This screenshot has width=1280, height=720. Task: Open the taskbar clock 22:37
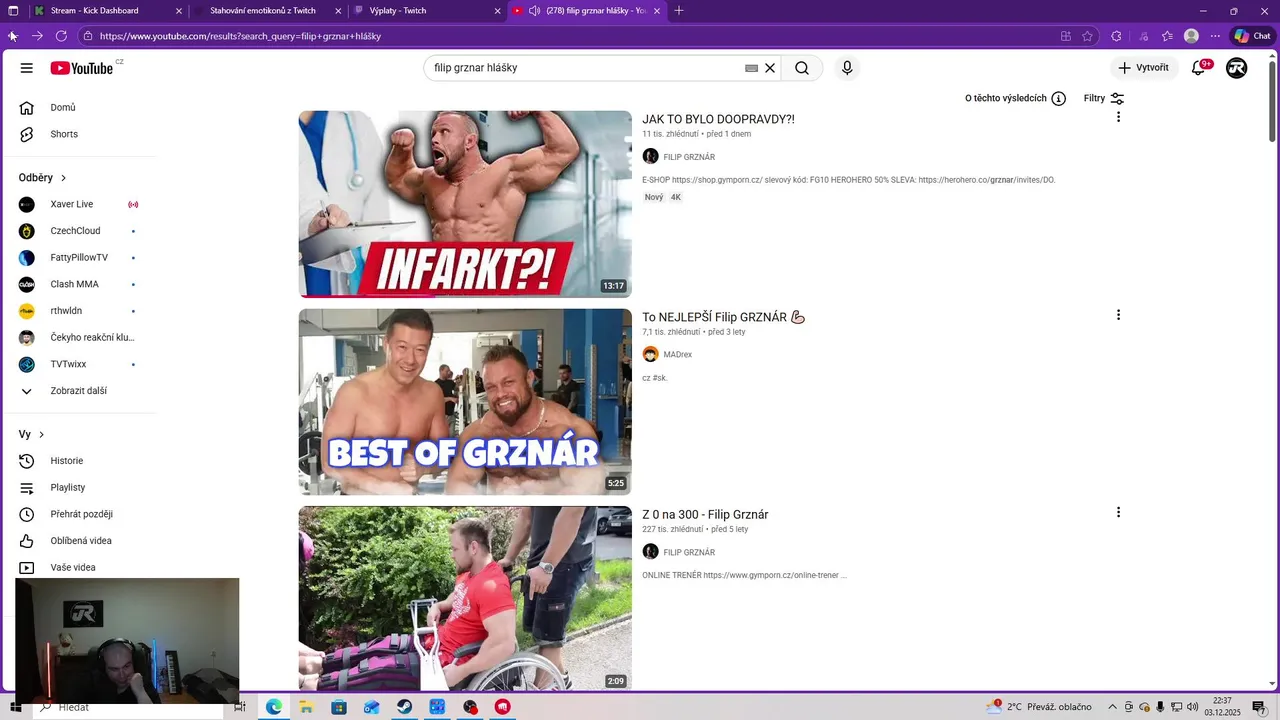(1222, 707)
